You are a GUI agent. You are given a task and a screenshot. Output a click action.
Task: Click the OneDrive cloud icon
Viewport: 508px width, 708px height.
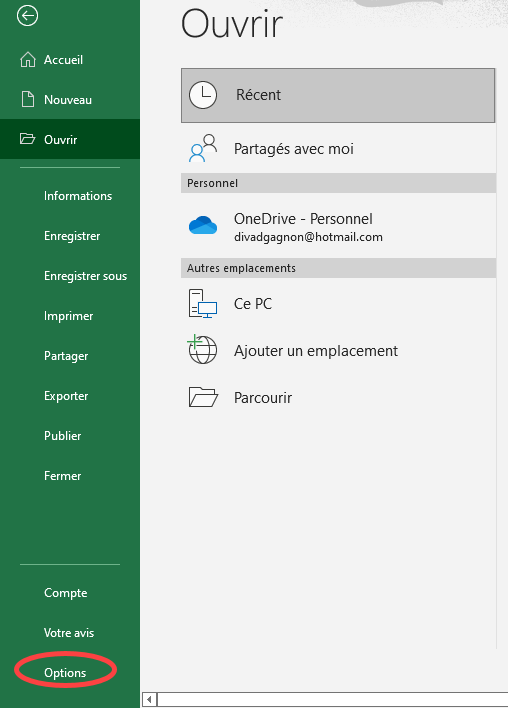203,225
